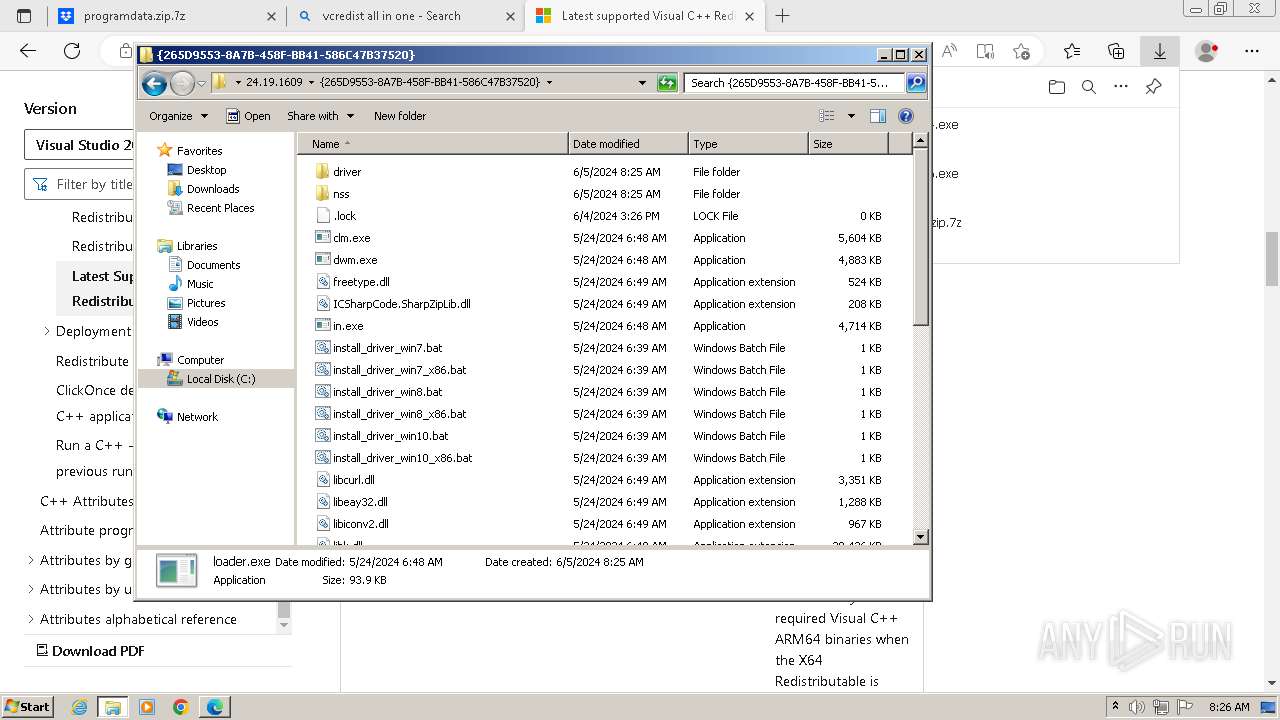The image size is (1280, 720).
Task: Select libiconv2.dll file
Action: click(361, 524)
